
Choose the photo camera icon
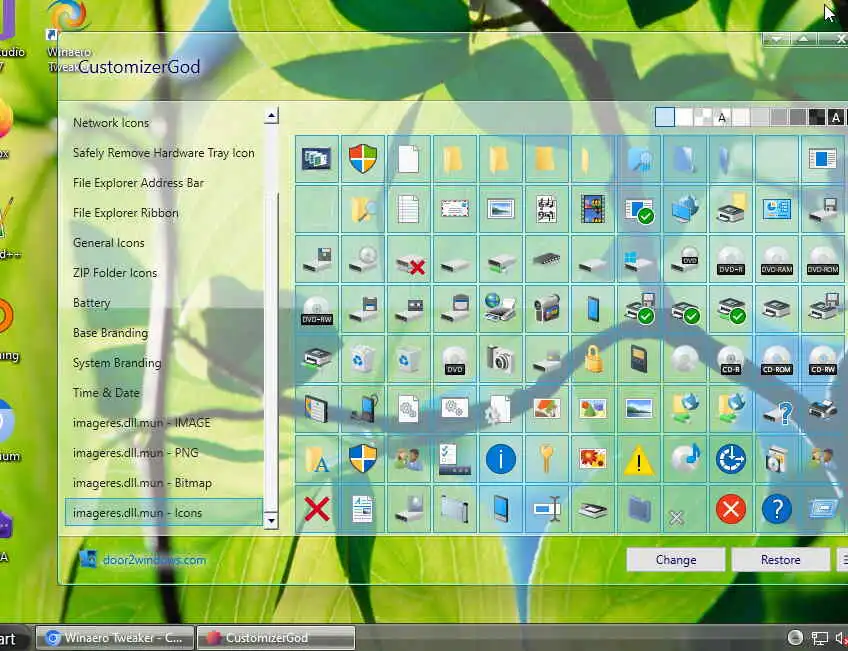pyautogui.click(x=501, y=359)
